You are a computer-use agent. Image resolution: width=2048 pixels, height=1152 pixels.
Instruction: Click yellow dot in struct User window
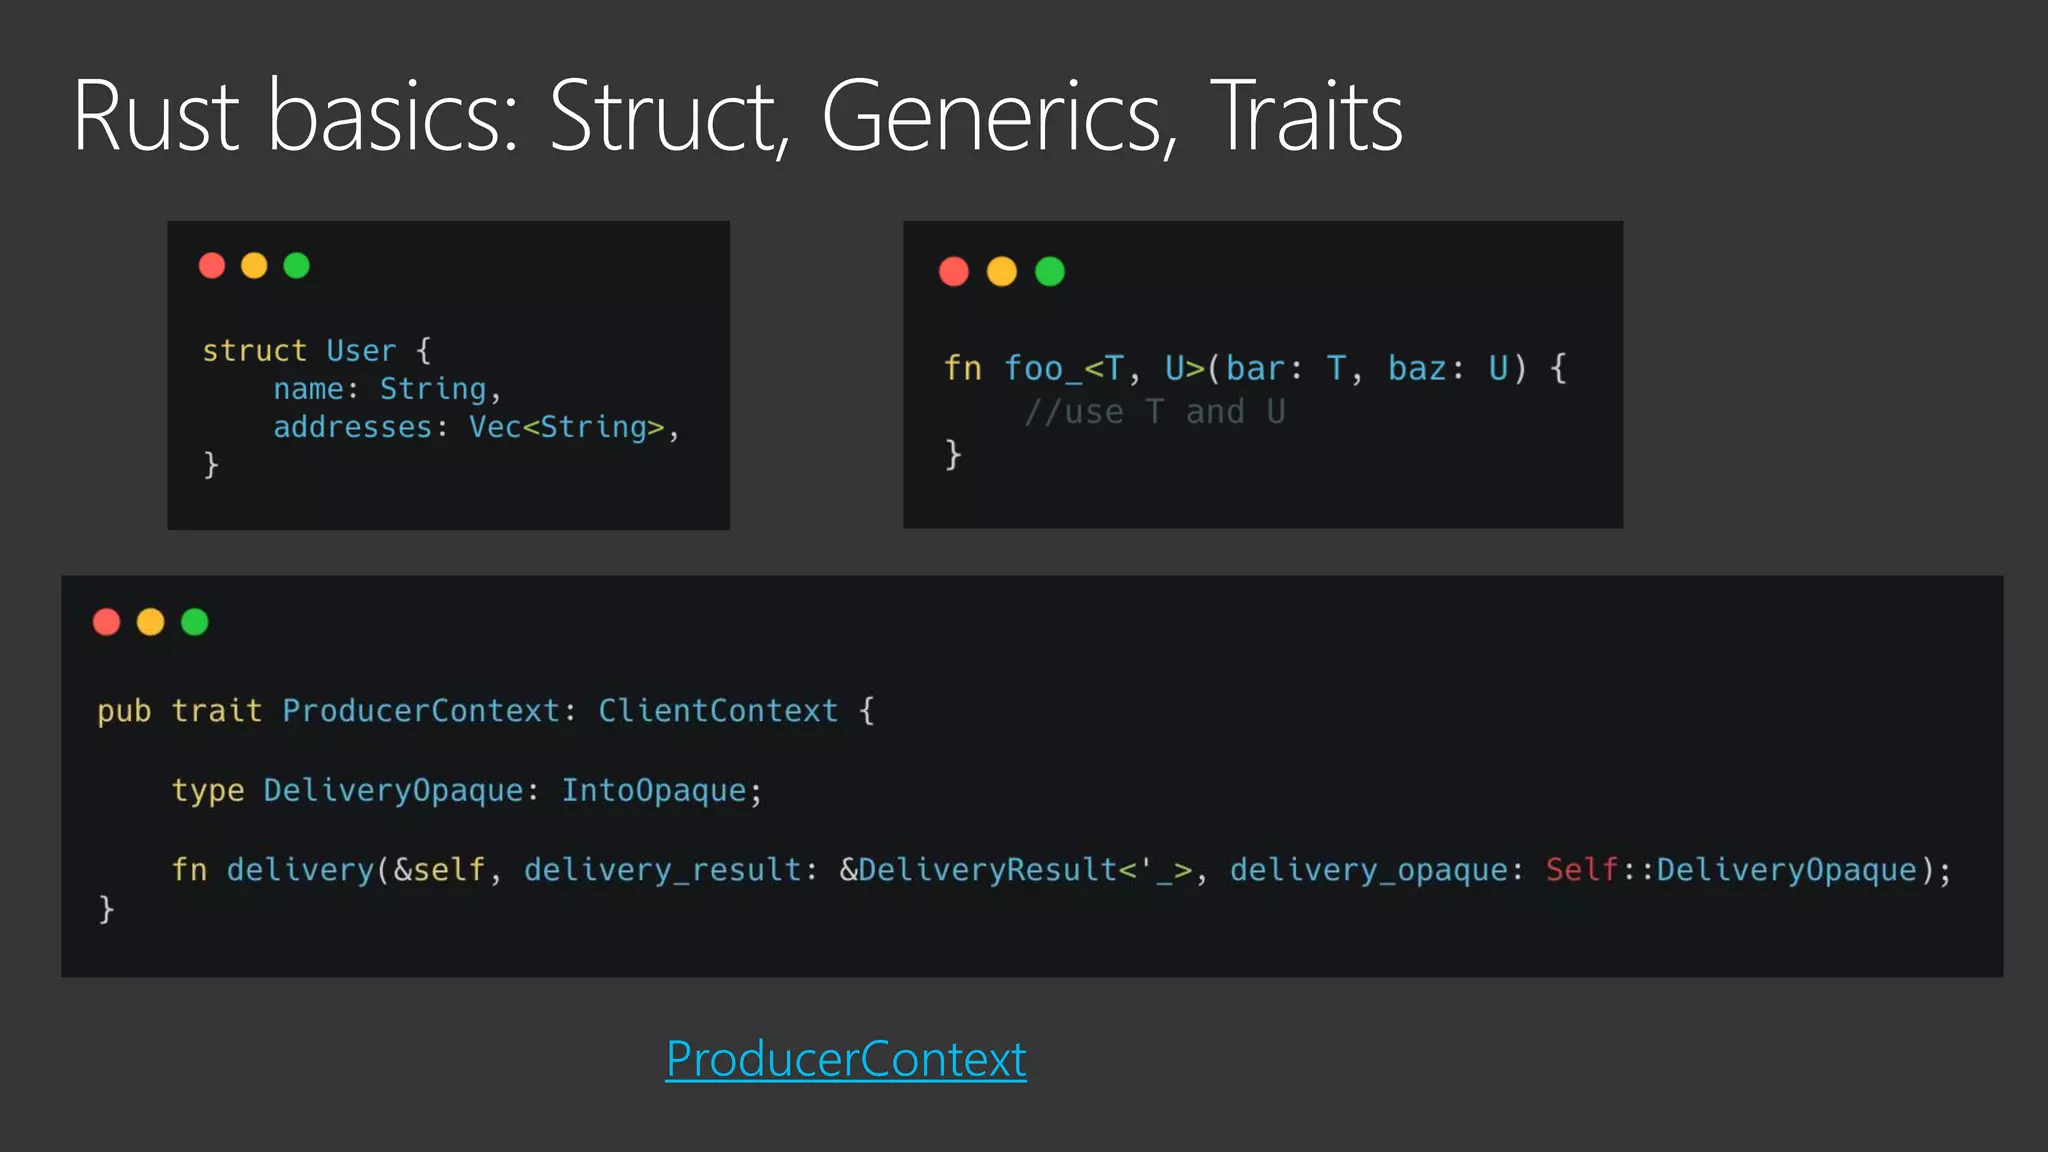coord(254,265)
